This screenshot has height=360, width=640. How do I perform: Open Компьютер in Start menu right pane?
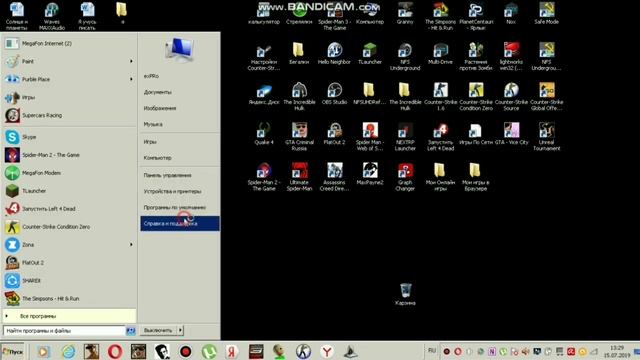pyautogui.click(x=180, y=158)
